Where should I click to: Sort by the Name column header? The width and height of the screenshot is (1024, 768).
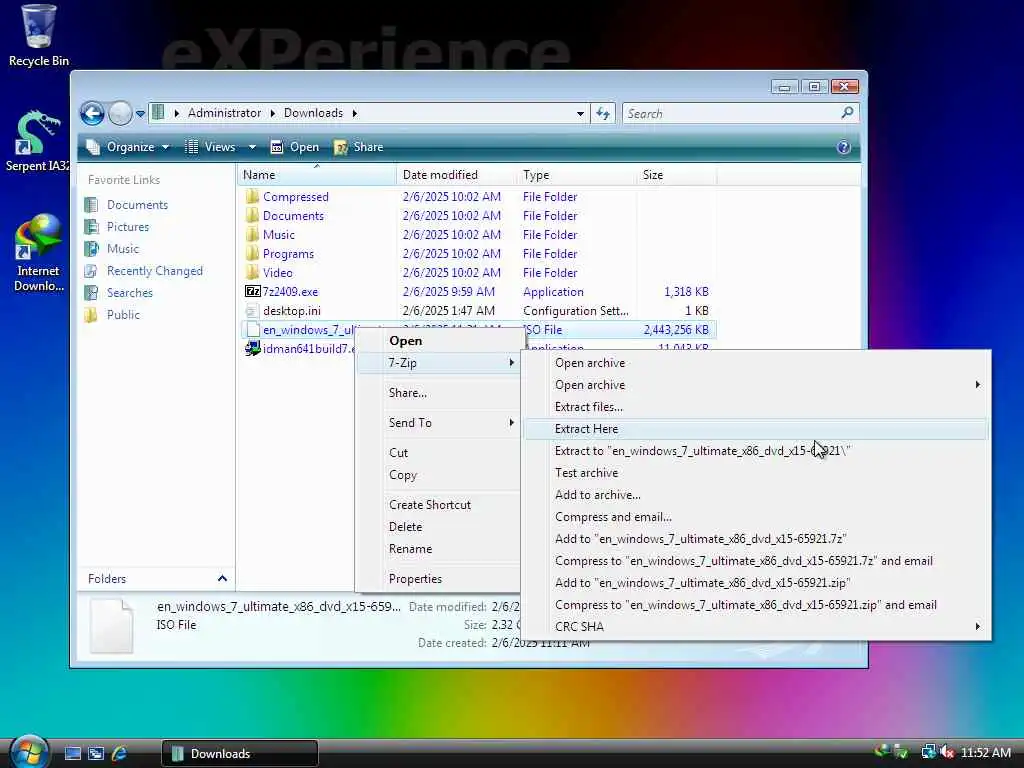click(317, 175)
